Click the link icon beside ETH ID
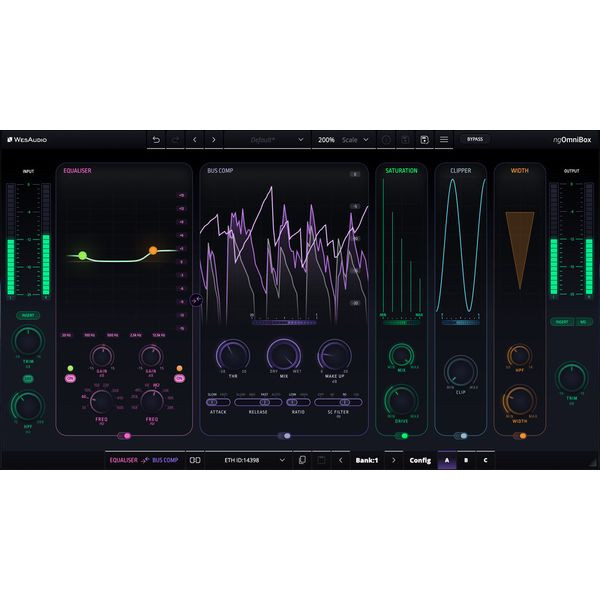Screen dimensions: 600x600 coord(195,460)
